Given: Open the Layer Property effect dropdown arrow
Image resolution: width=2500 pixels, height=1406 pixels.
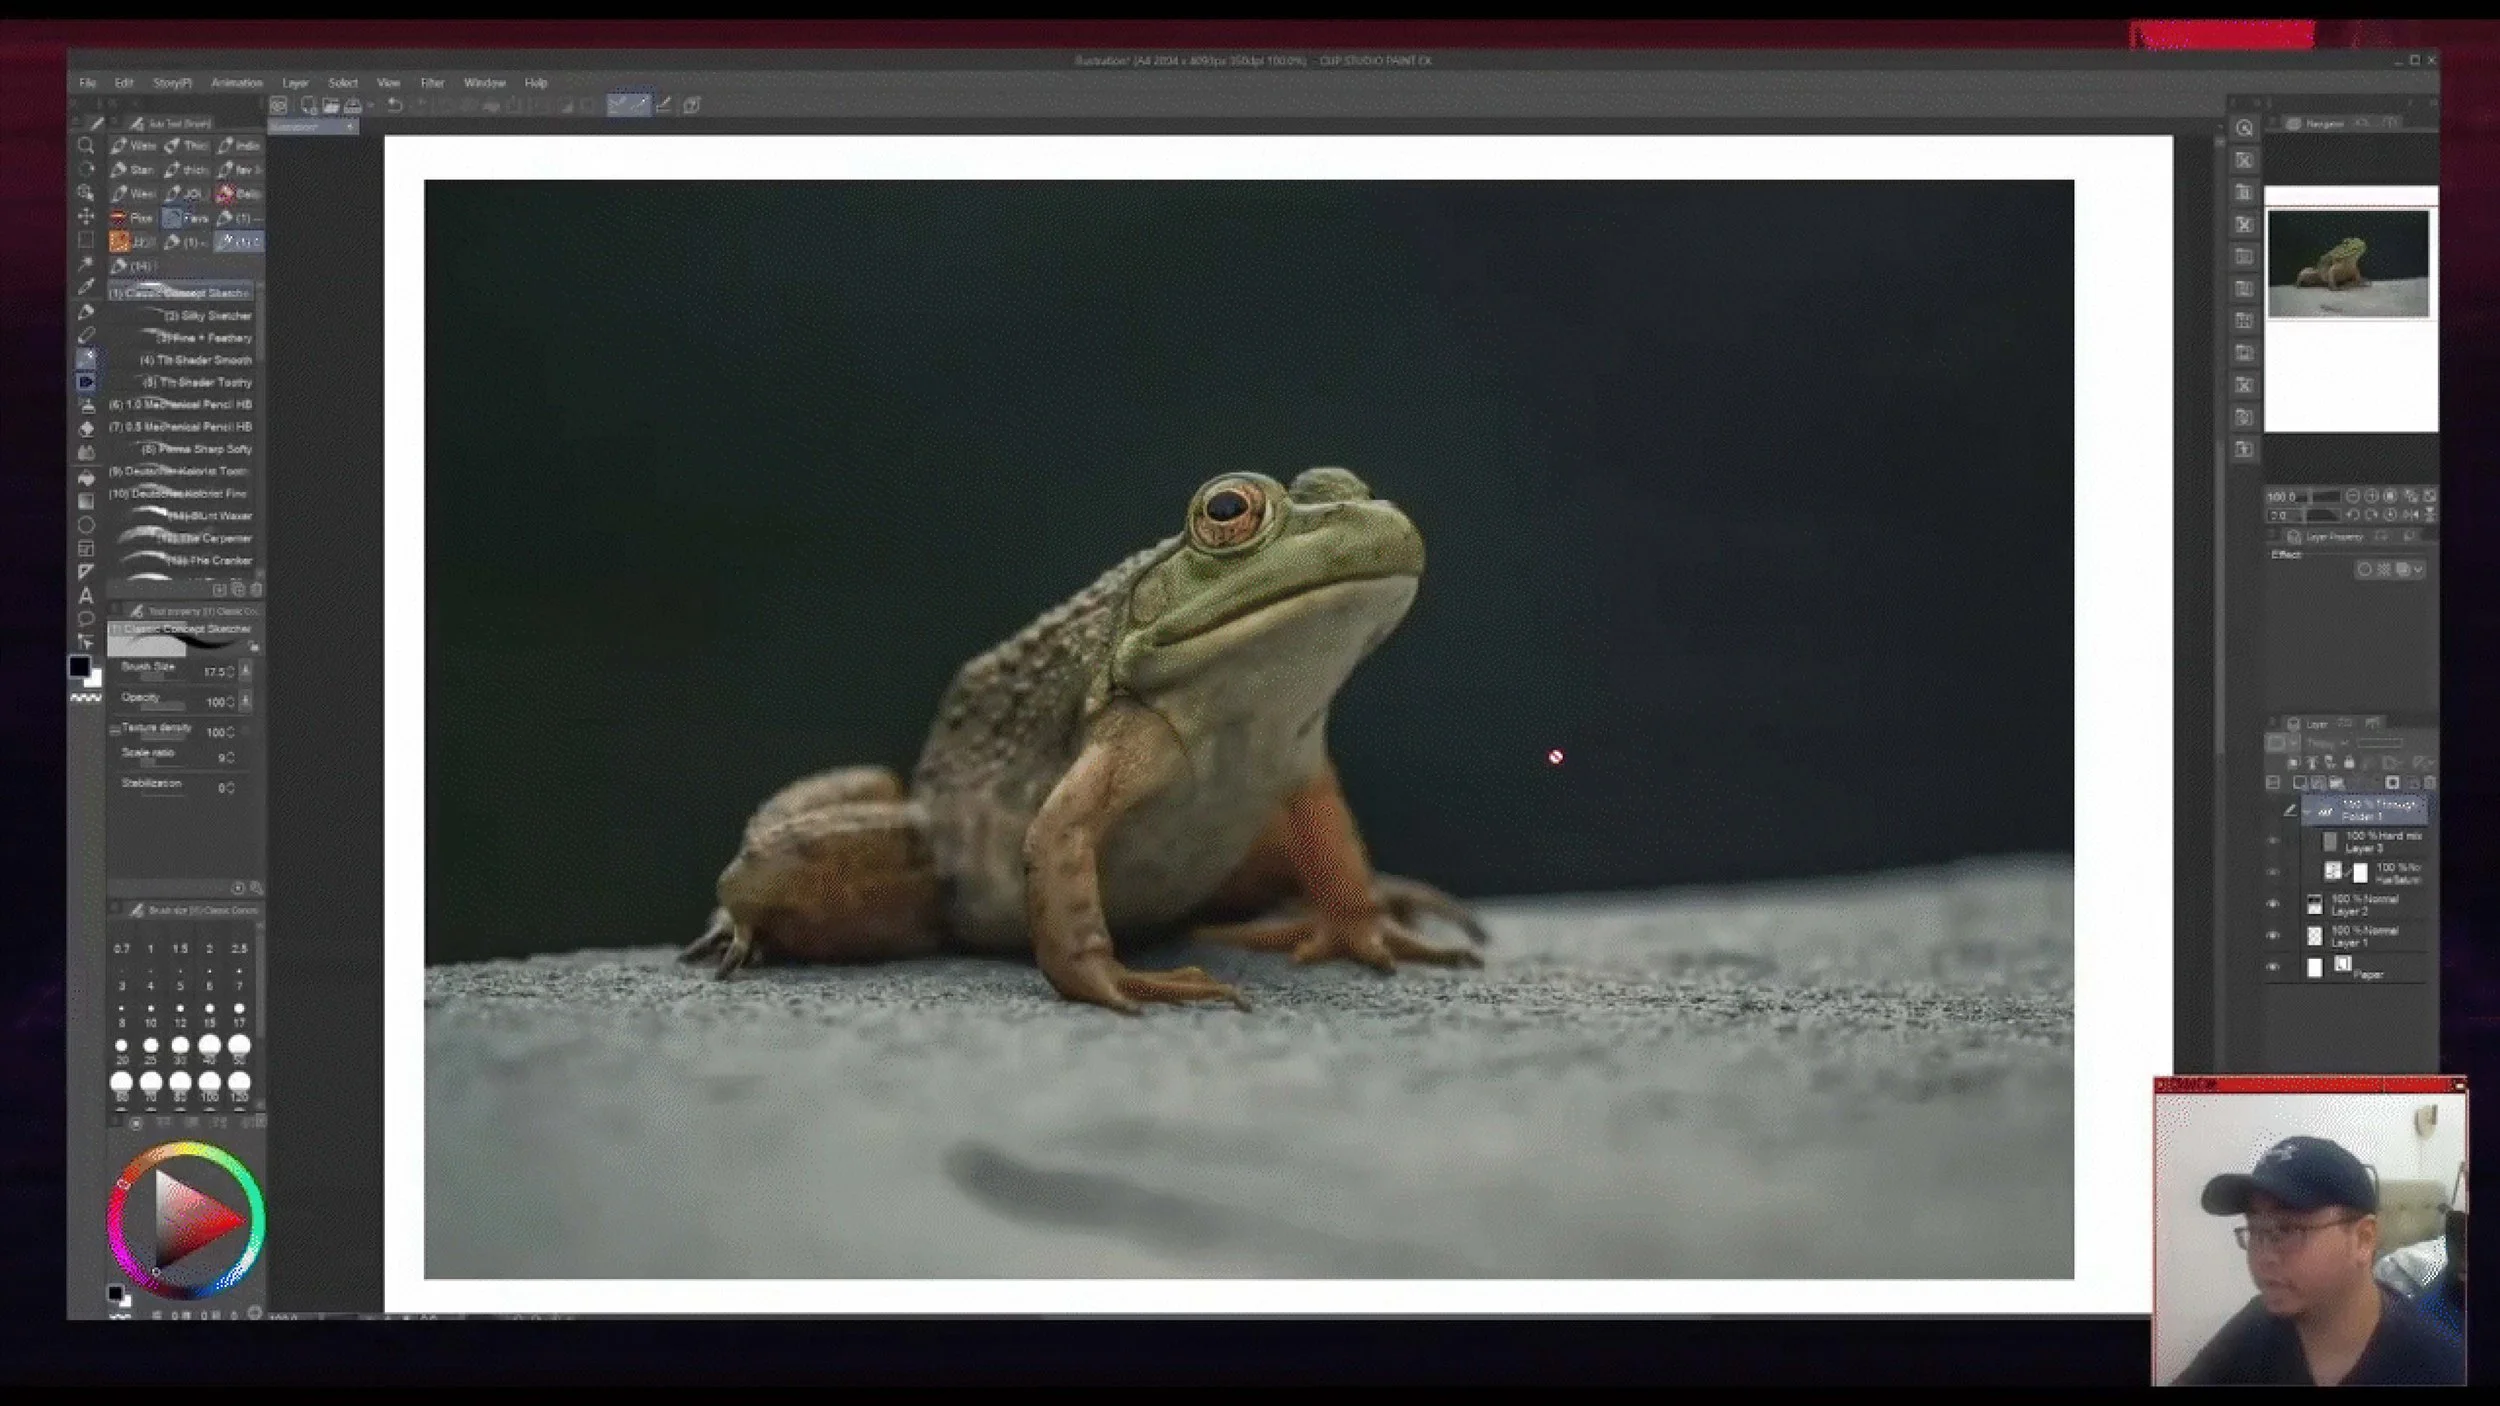Looking at the screenshot, I should tap(2418, 569).
